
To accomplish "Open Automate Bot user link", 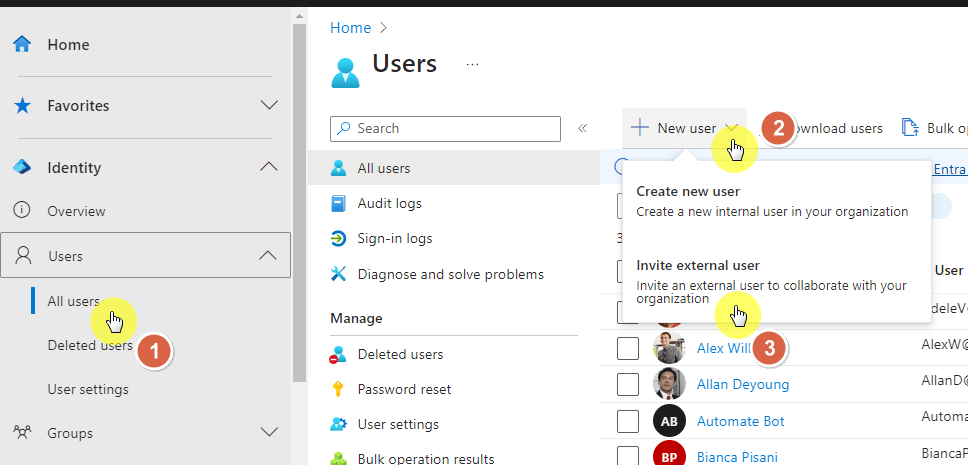I will 740,421.
